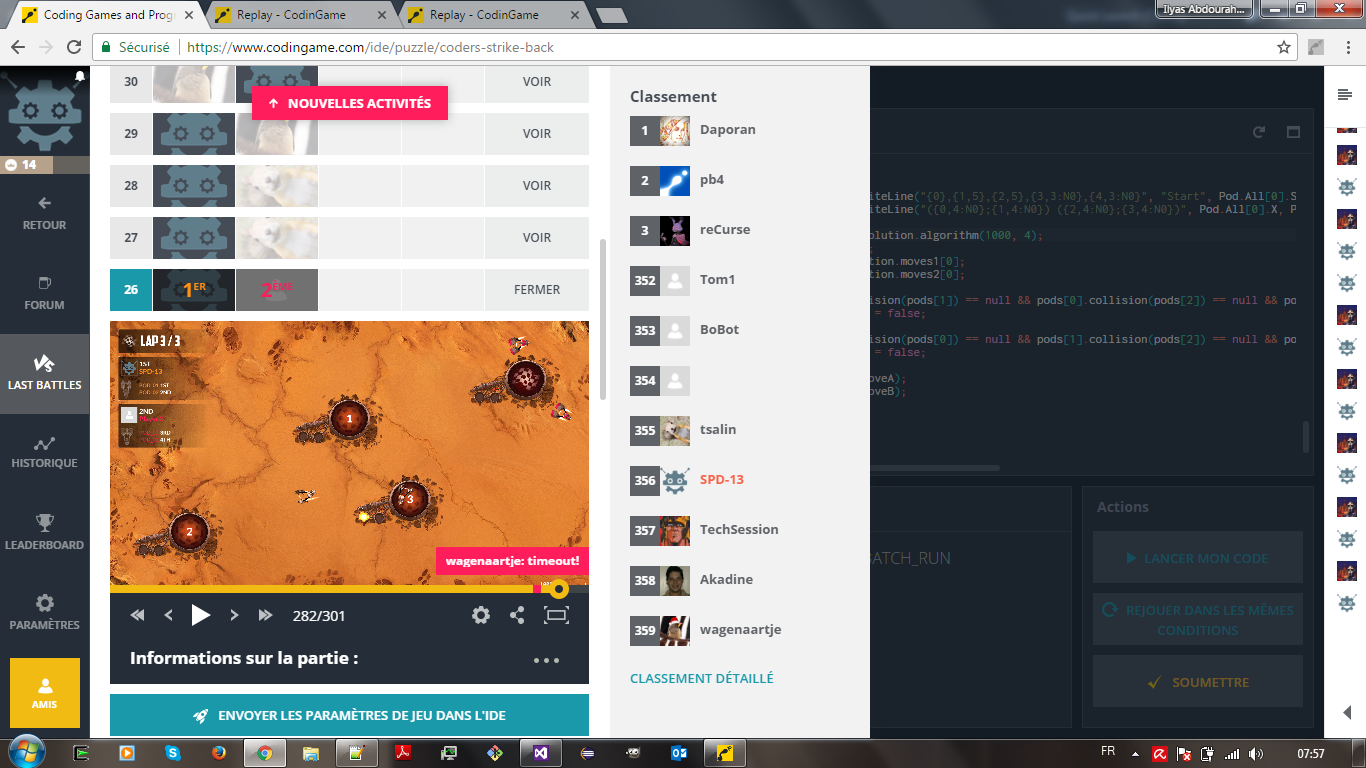
Task: Click VOIR for battle 28
Action: (x=537, y=186)
